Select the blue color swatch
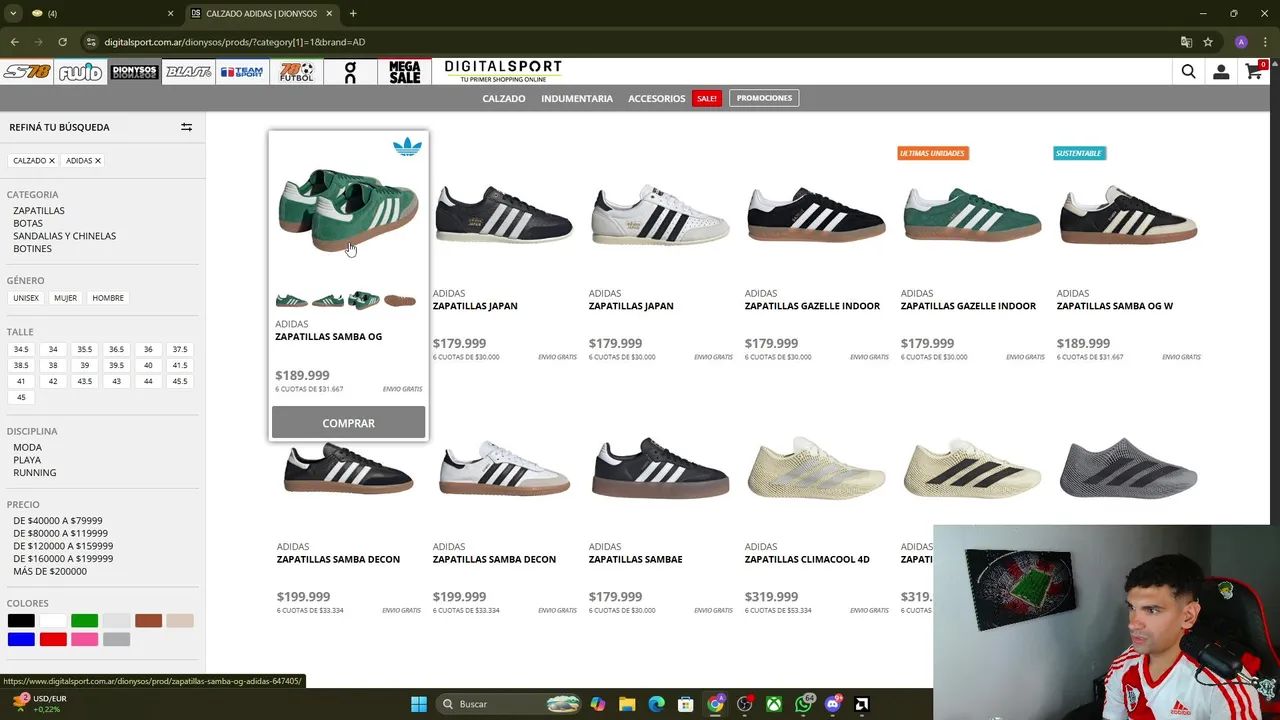 [x=21, y=639]
